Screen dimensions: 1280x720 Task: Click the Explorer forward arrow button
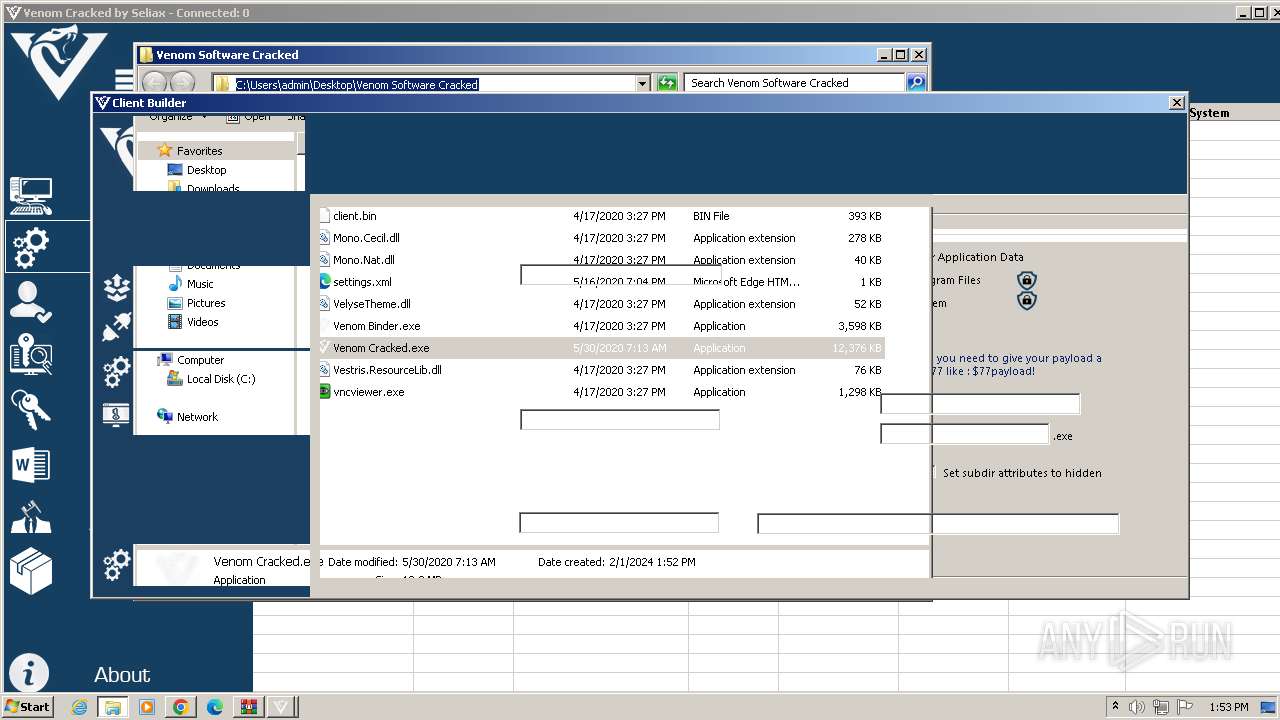(x=182, y=83)
